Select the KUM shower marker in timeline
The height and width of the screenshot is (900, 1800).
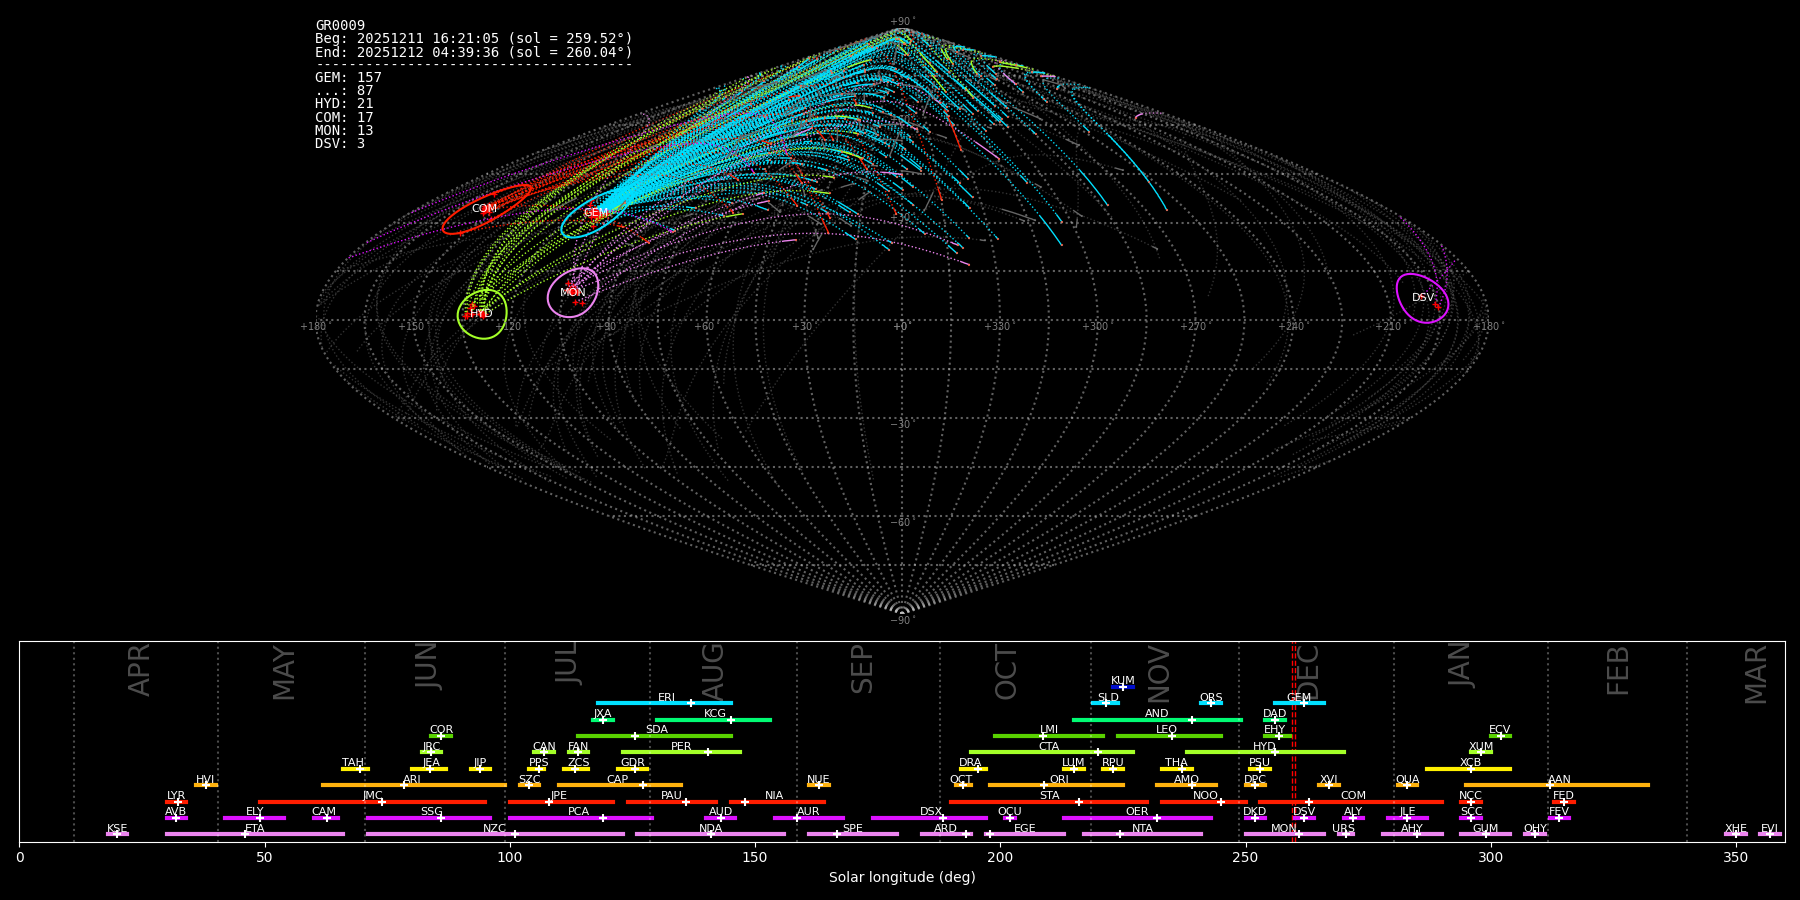1123,687
